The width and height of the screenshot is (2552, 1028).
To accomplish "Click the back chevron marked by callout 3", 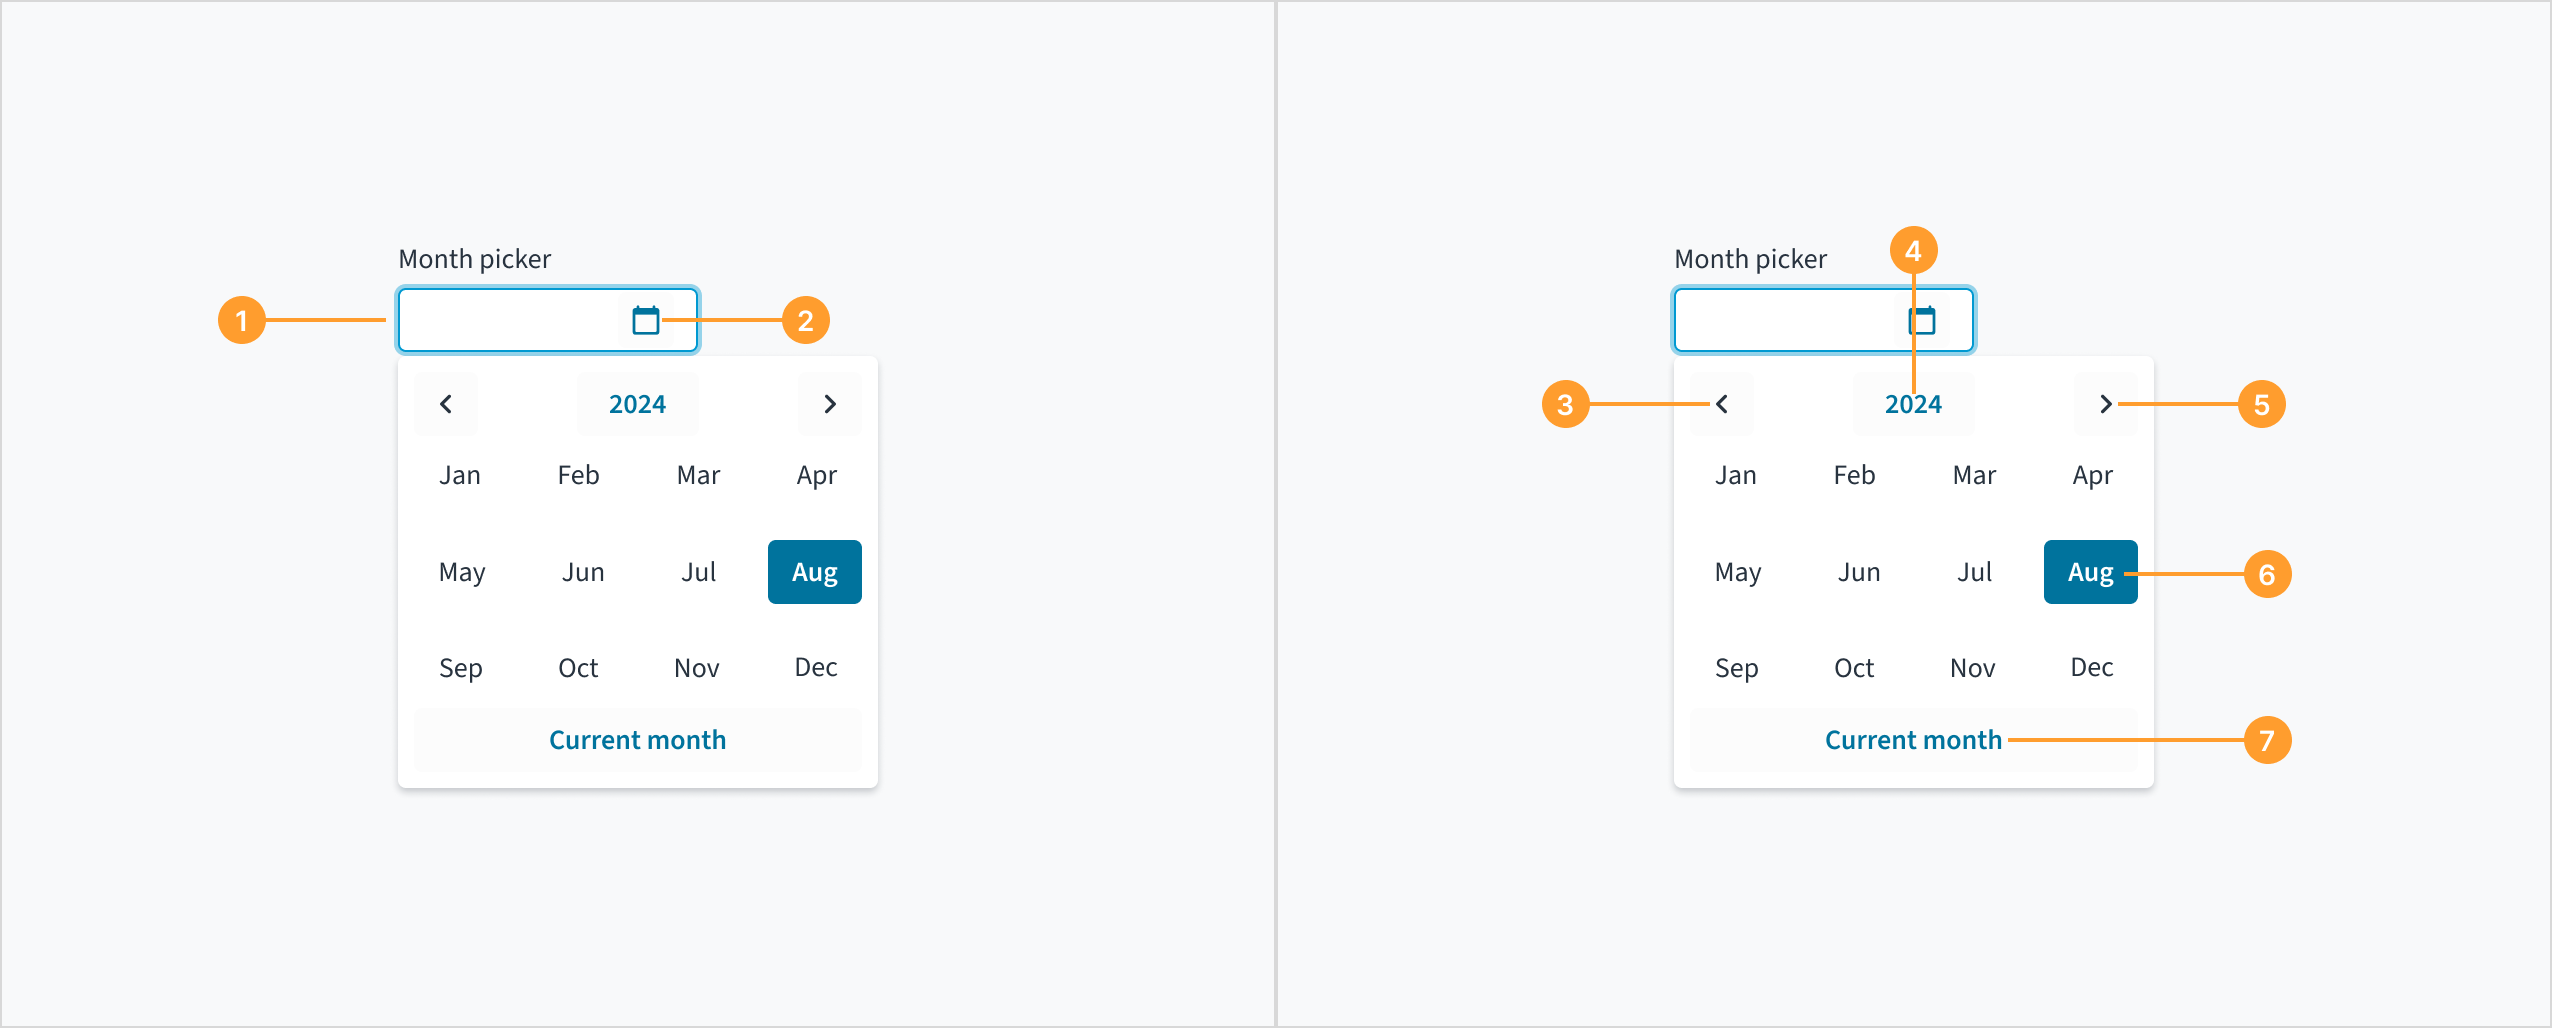I will coord(1722,403).
